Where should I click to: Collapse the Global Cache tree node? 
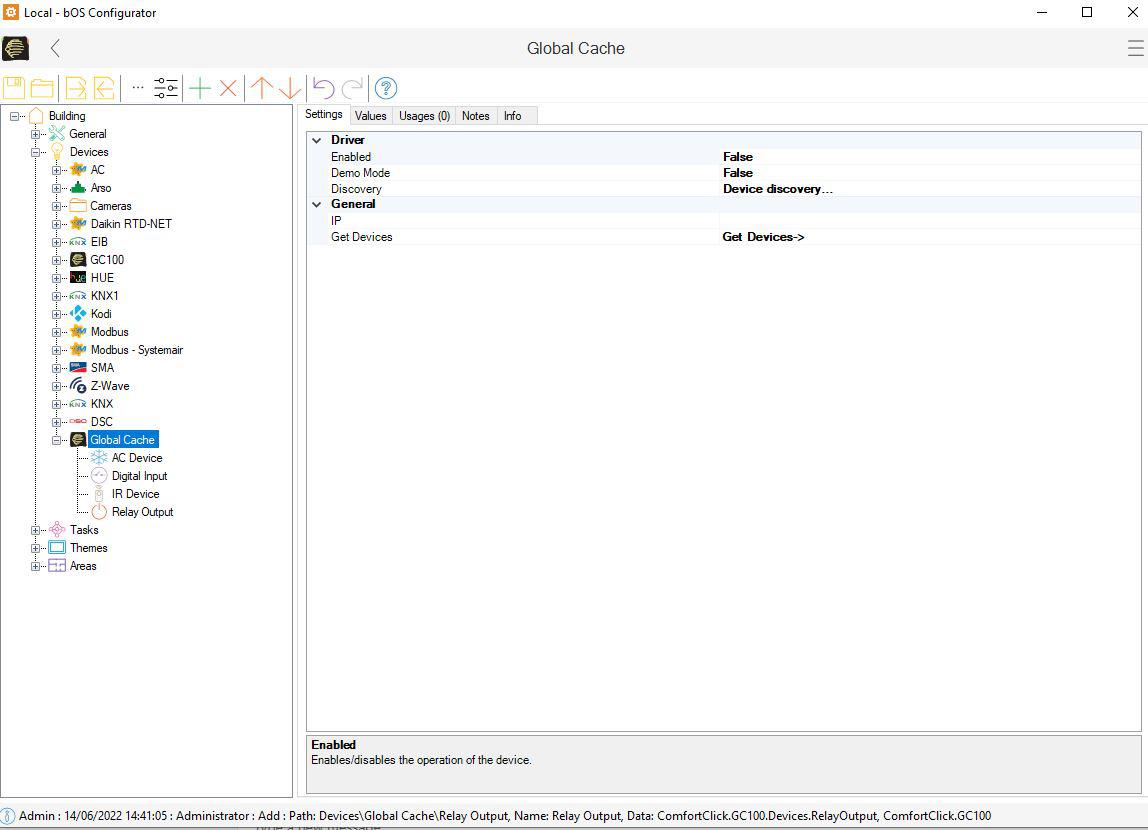[x=56, y=440]
